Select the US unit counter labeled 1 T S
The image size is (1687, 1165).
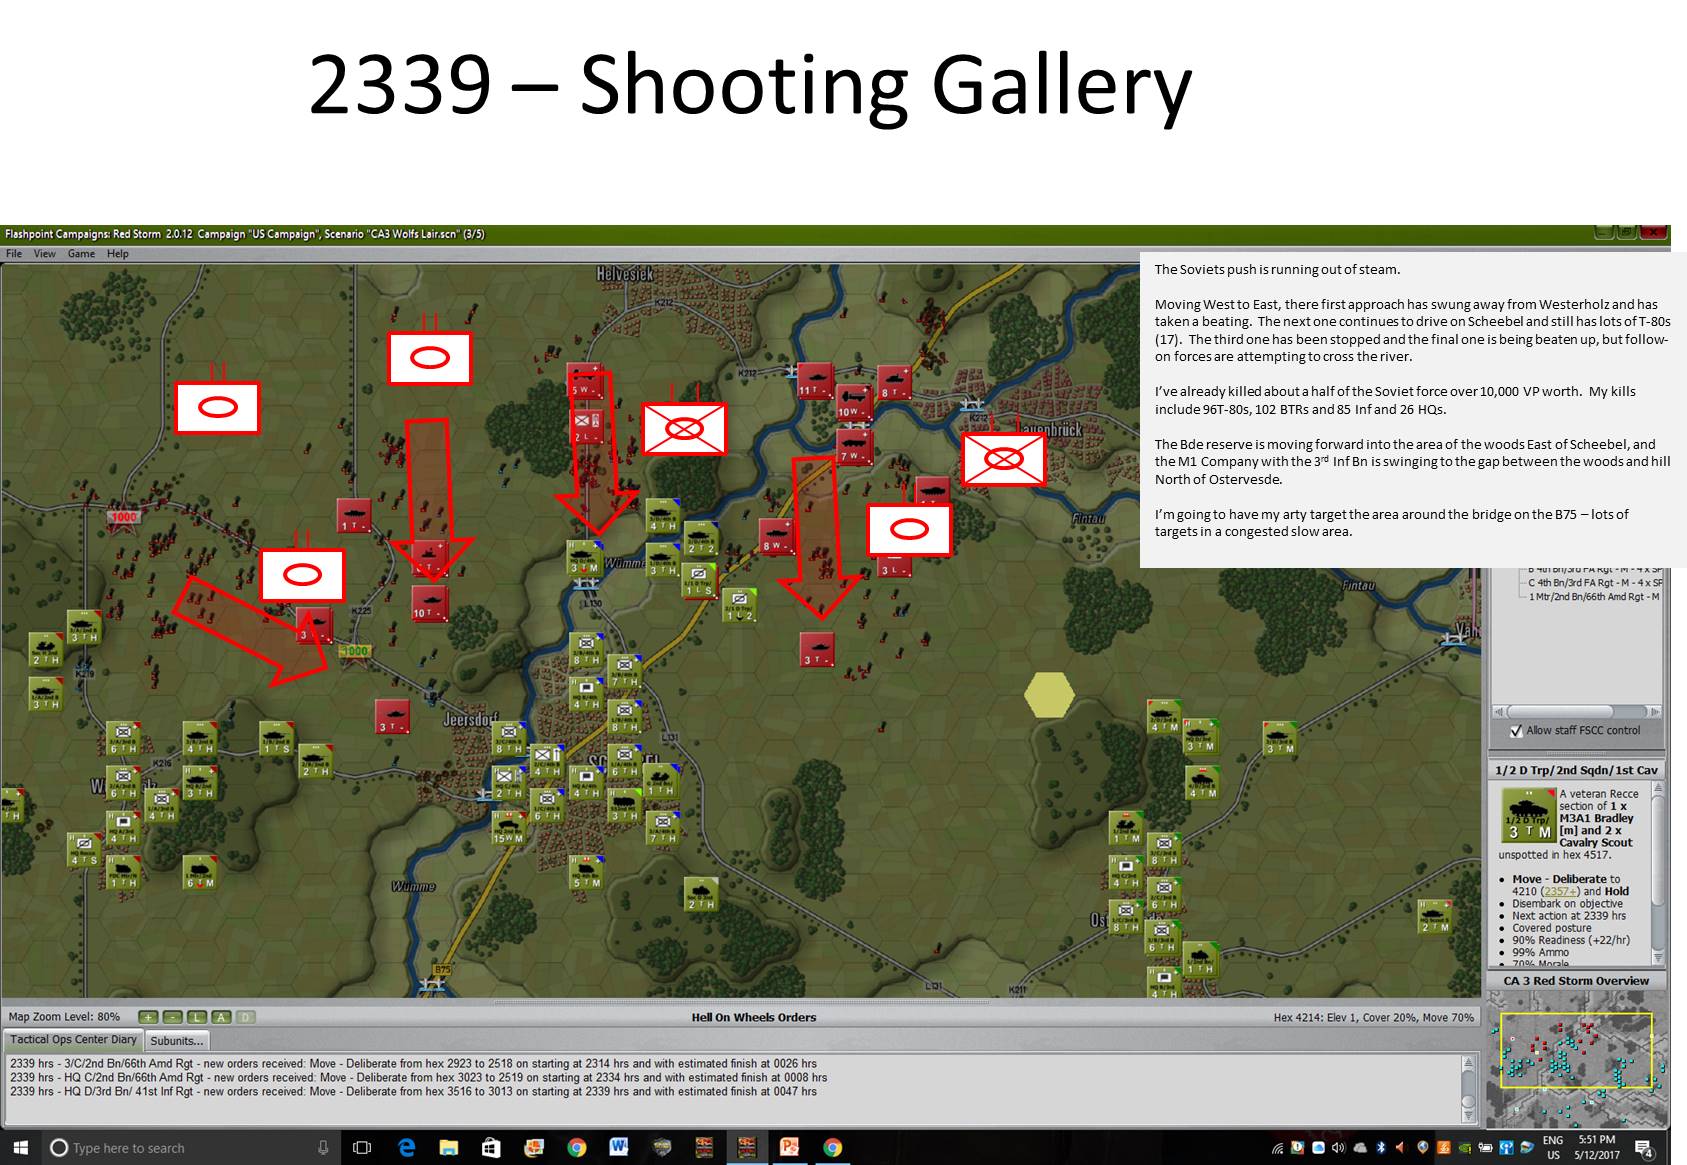[277, 738]
